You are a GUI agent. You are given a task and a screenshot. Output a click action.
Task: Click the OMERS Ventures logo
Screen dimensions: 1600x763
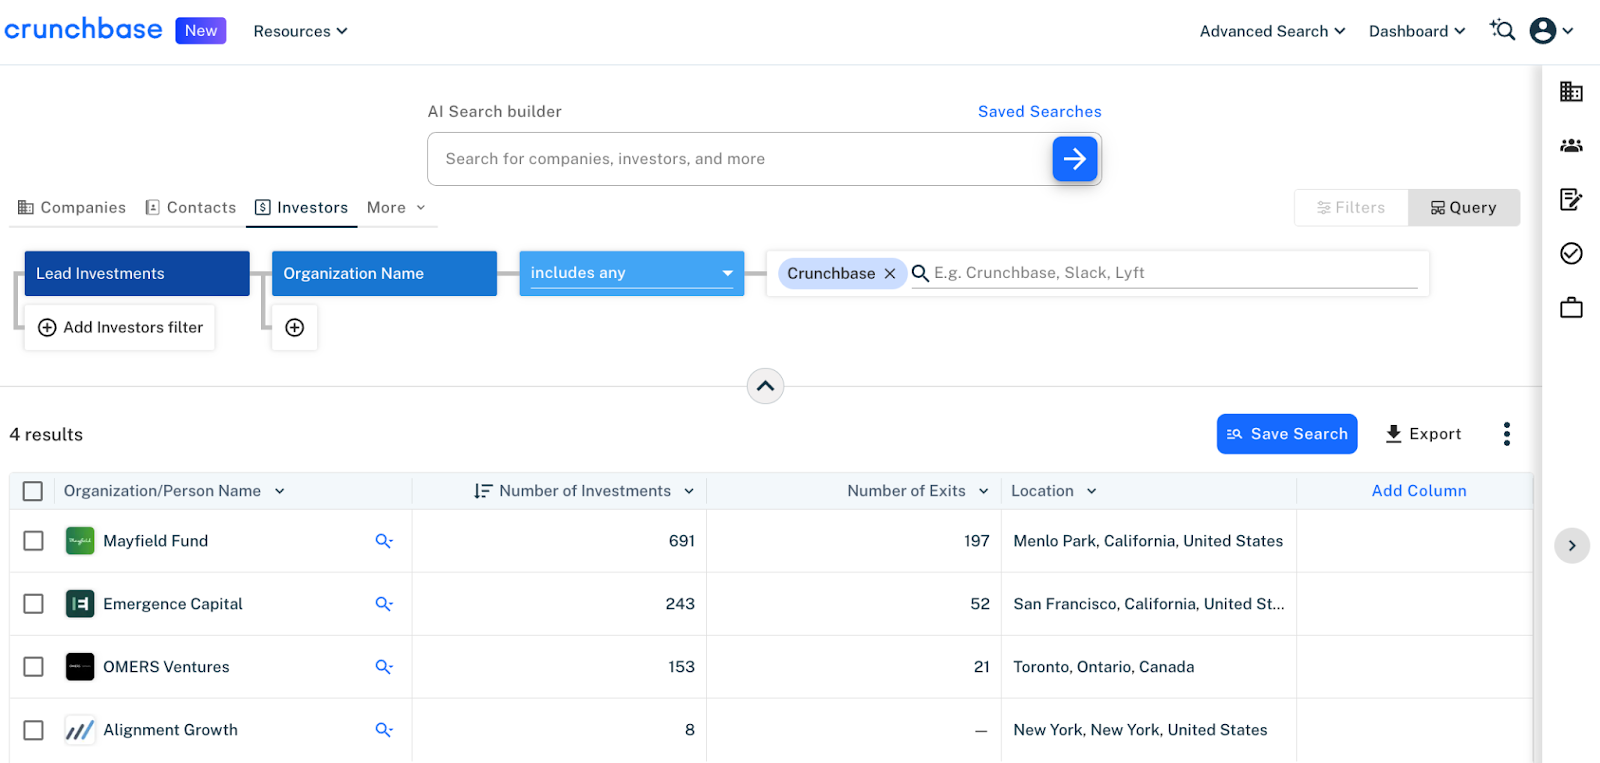[x=80, y=667]
